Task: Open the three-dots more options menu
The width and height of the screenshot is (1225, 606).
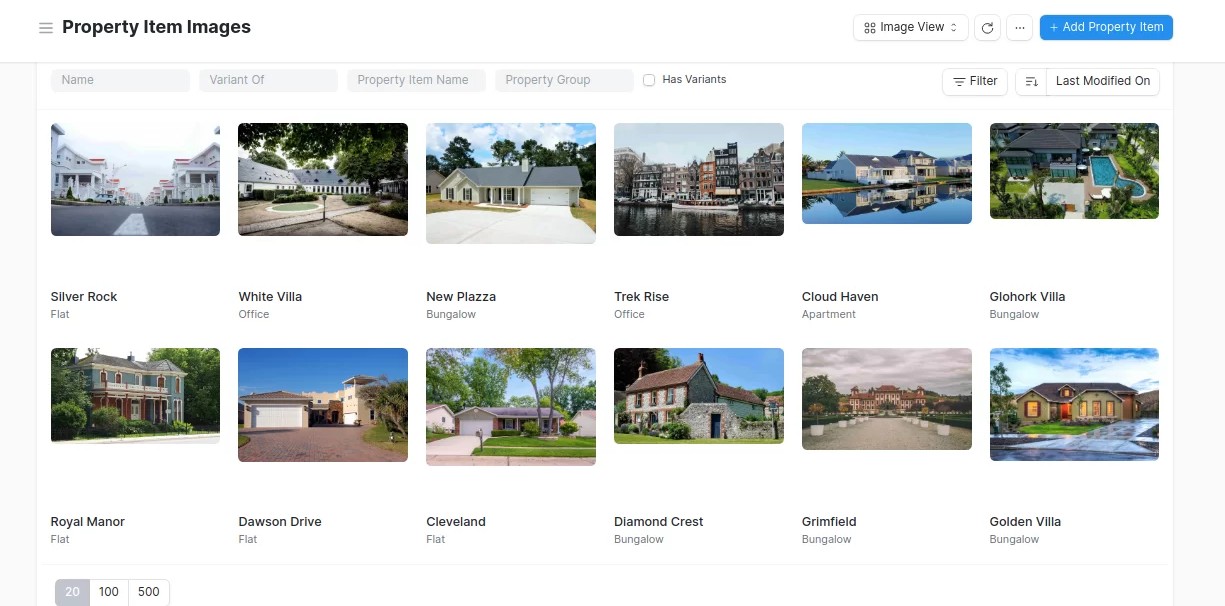Action: click(x=1019, y=28)
